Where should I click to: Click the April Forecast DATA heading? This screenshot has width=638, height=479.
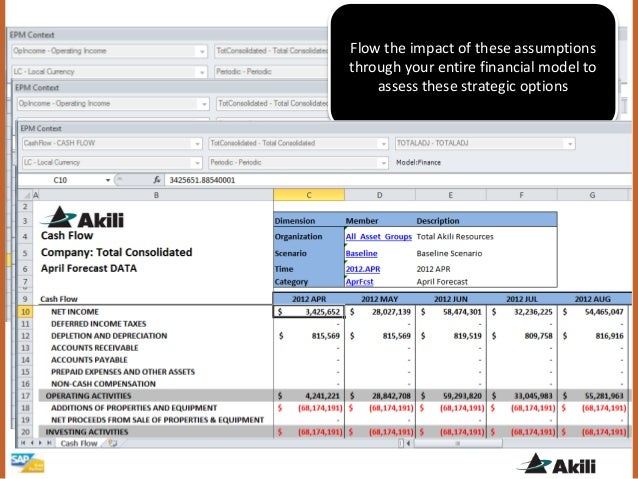89,269
